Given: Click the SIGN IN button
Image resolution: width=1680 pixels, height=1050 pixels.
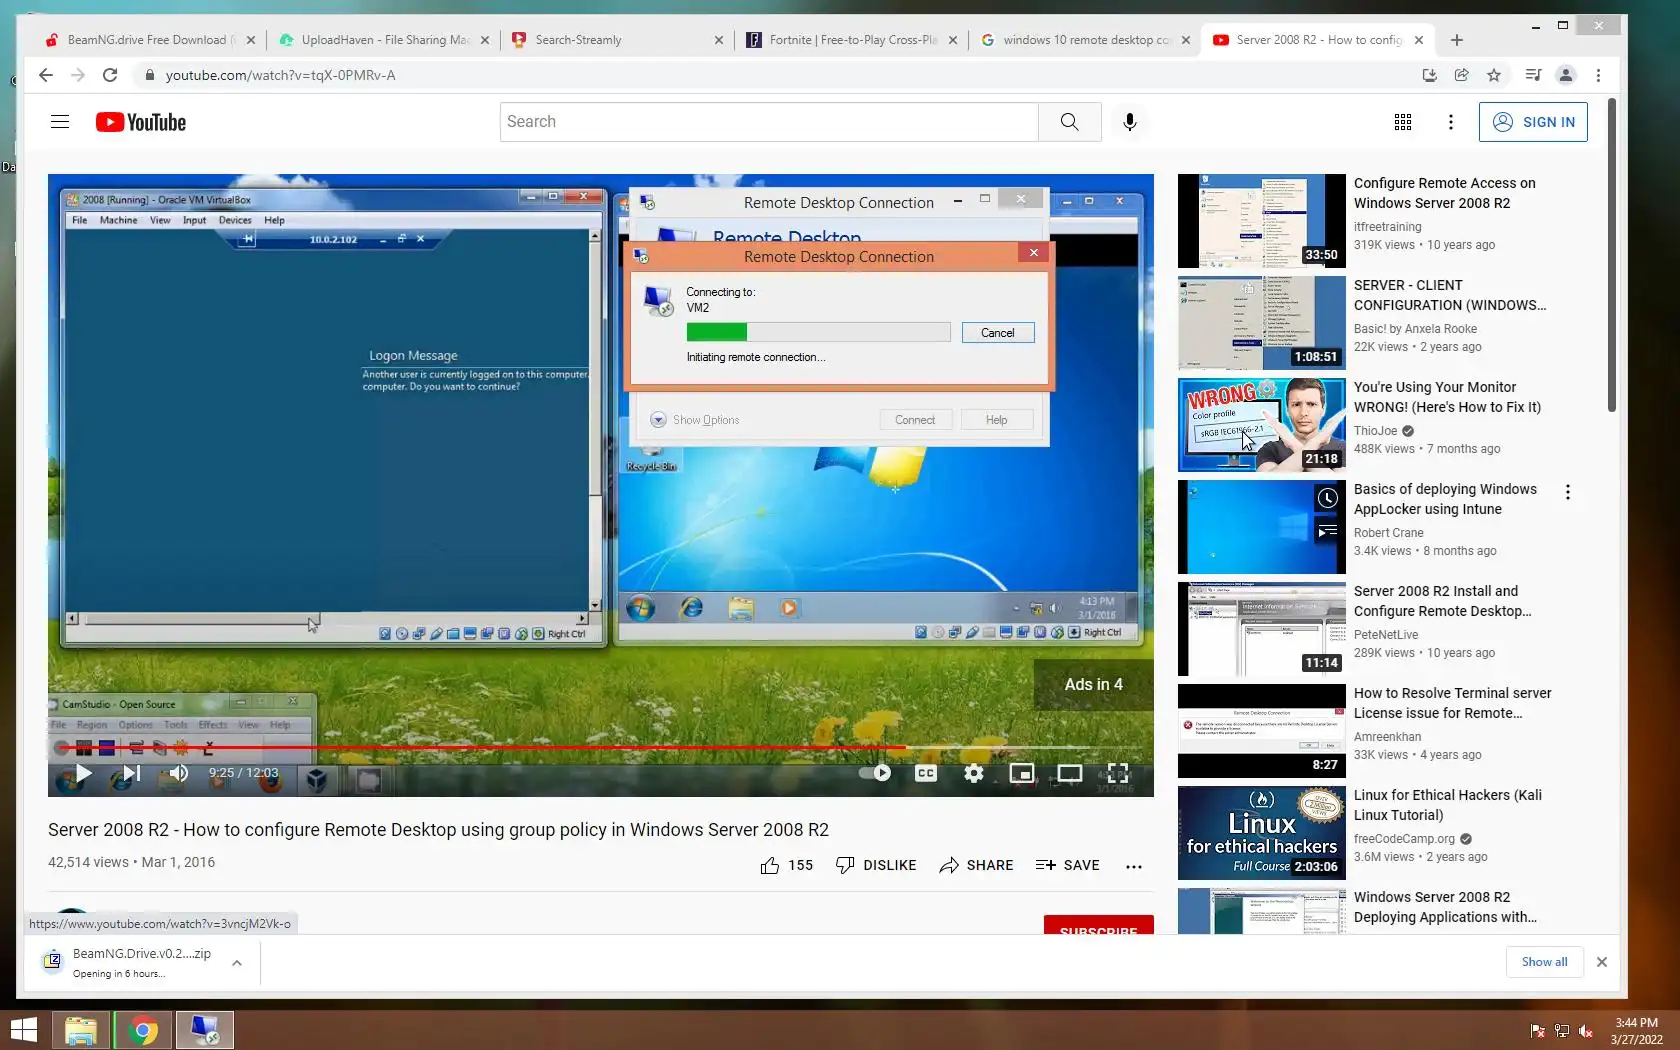Looking at the screenshot, I should 1533,122.
